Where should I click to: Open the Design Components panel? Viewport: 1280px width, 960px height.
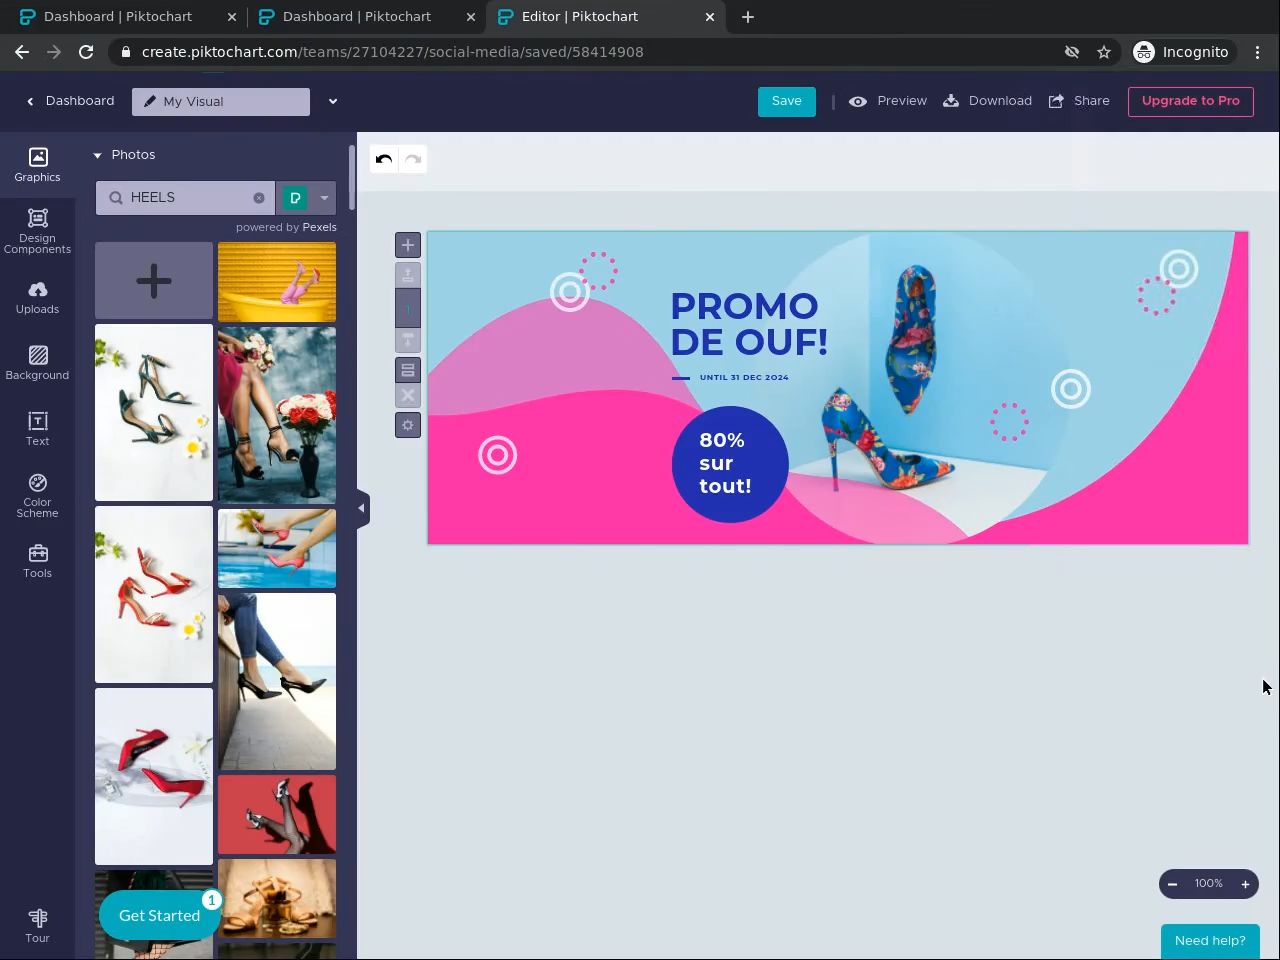click(37, 232)
